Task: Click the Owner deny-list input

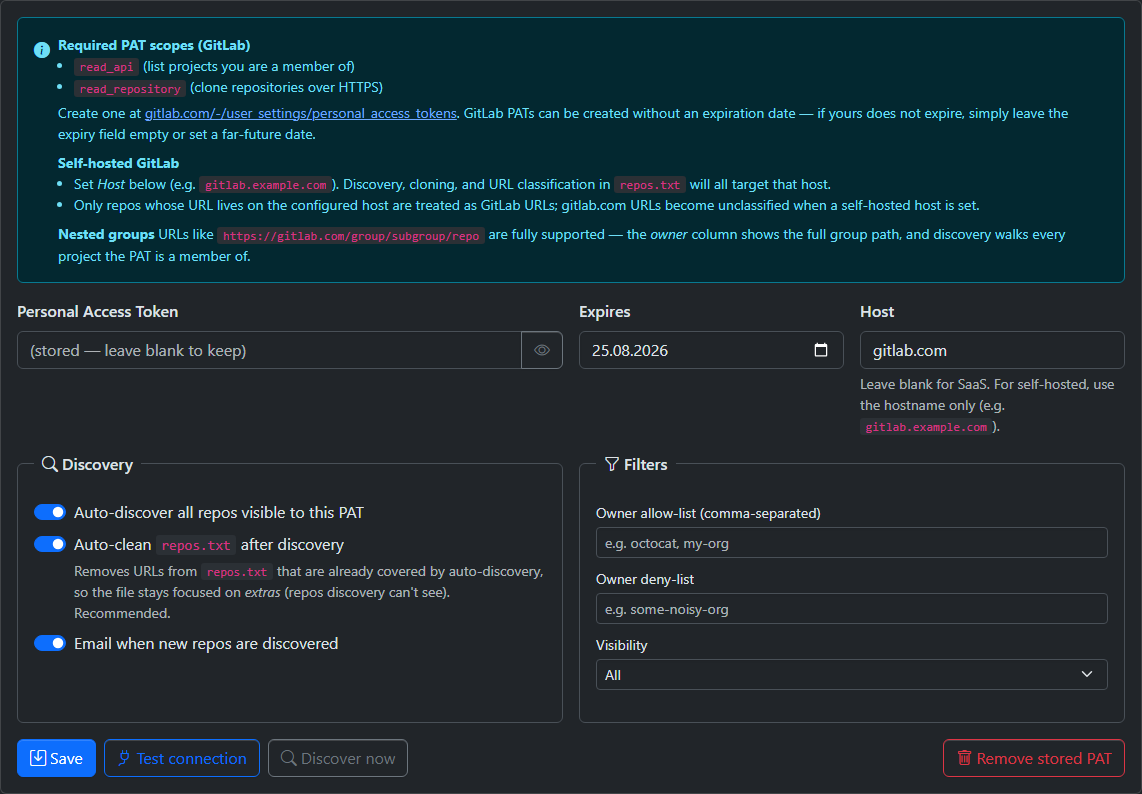Action: click(851, 609)
